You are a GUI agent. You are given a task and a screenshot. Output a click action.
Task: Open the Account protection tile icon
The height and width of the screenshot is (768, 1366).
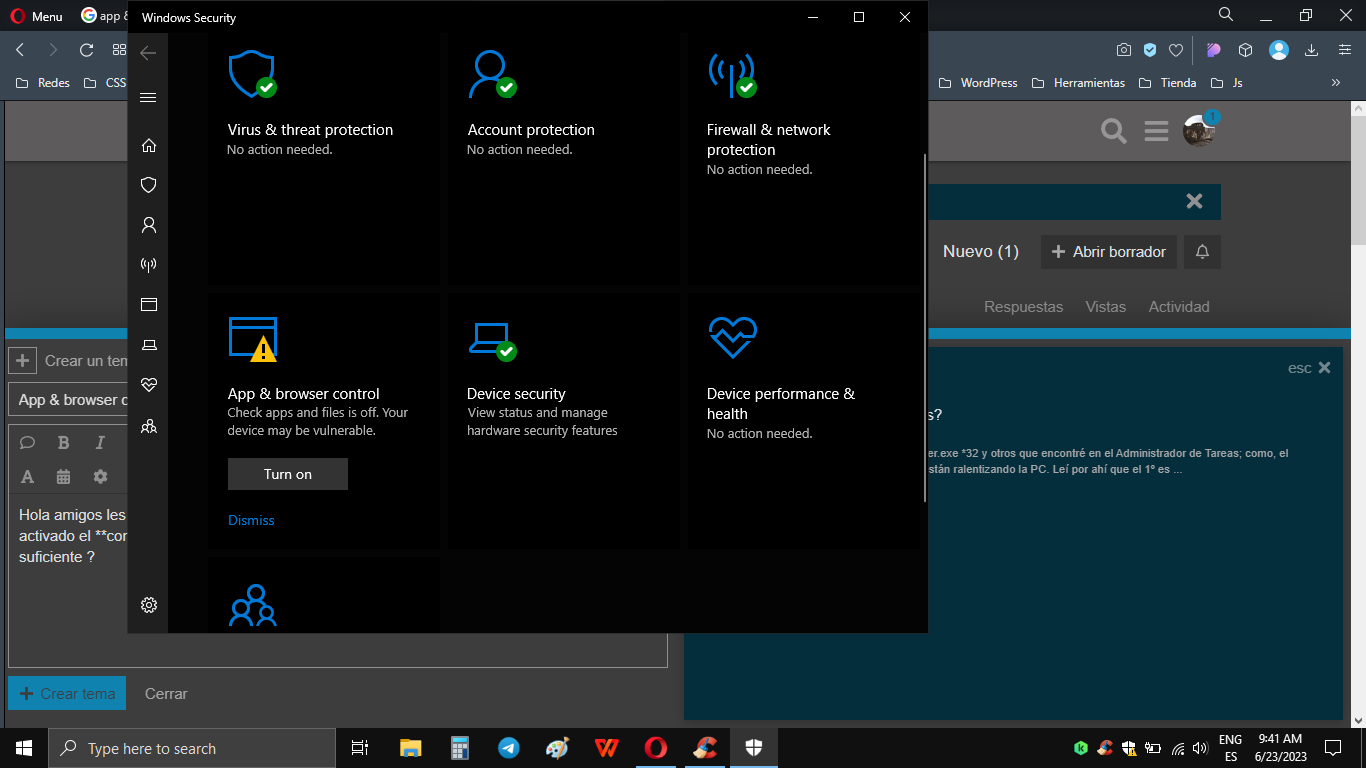(492, 74)
